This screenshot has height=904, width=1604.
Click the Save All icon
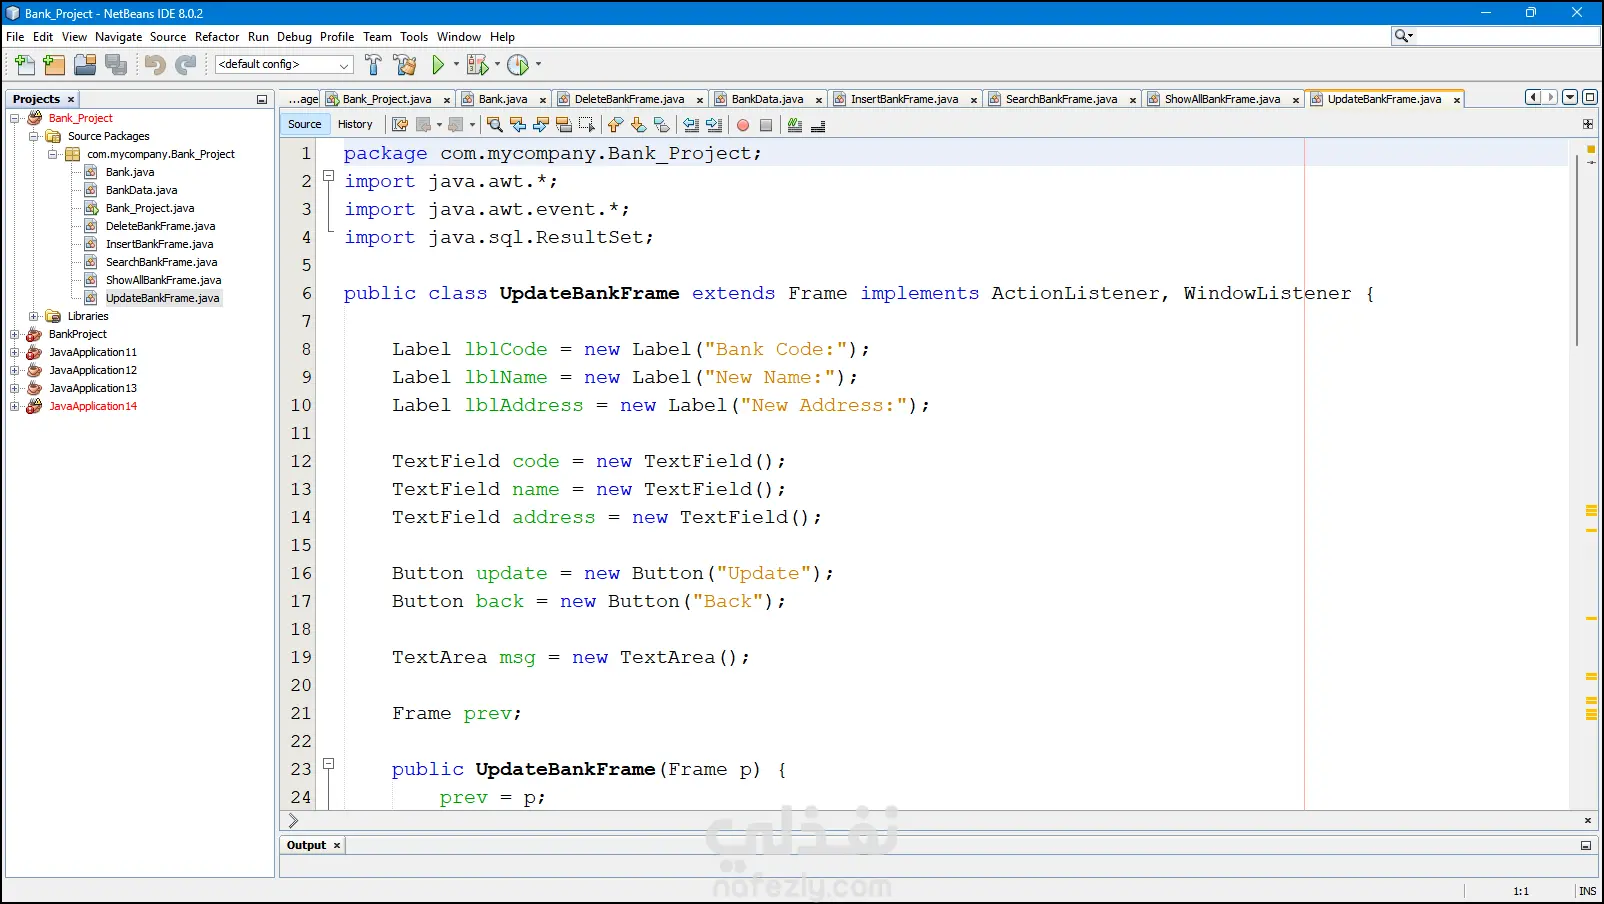coord(116,65)
